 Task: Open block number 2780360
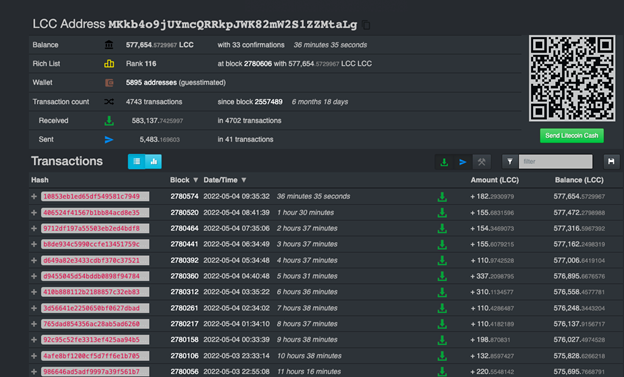pyautogui.click(x=184, y=276)
